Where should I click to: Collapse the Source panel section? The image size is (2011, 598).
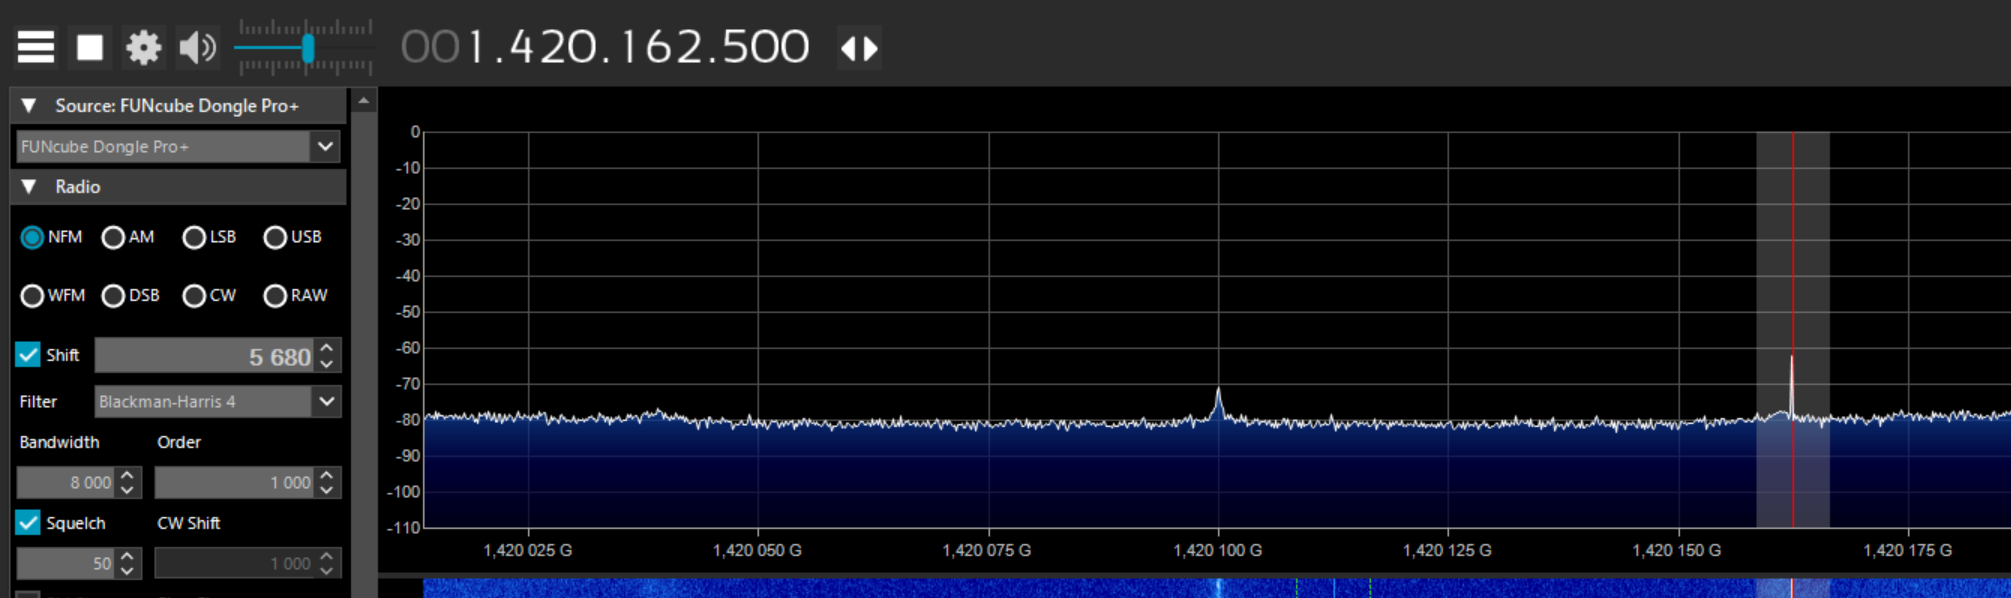pyautogui.click(x=29, y=106)
